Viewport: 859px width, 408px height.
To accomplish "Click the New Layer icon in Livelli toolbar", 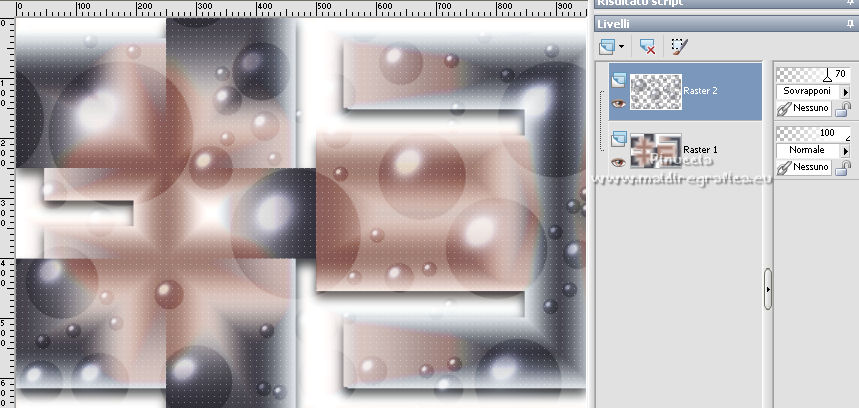I will [606, 47].
